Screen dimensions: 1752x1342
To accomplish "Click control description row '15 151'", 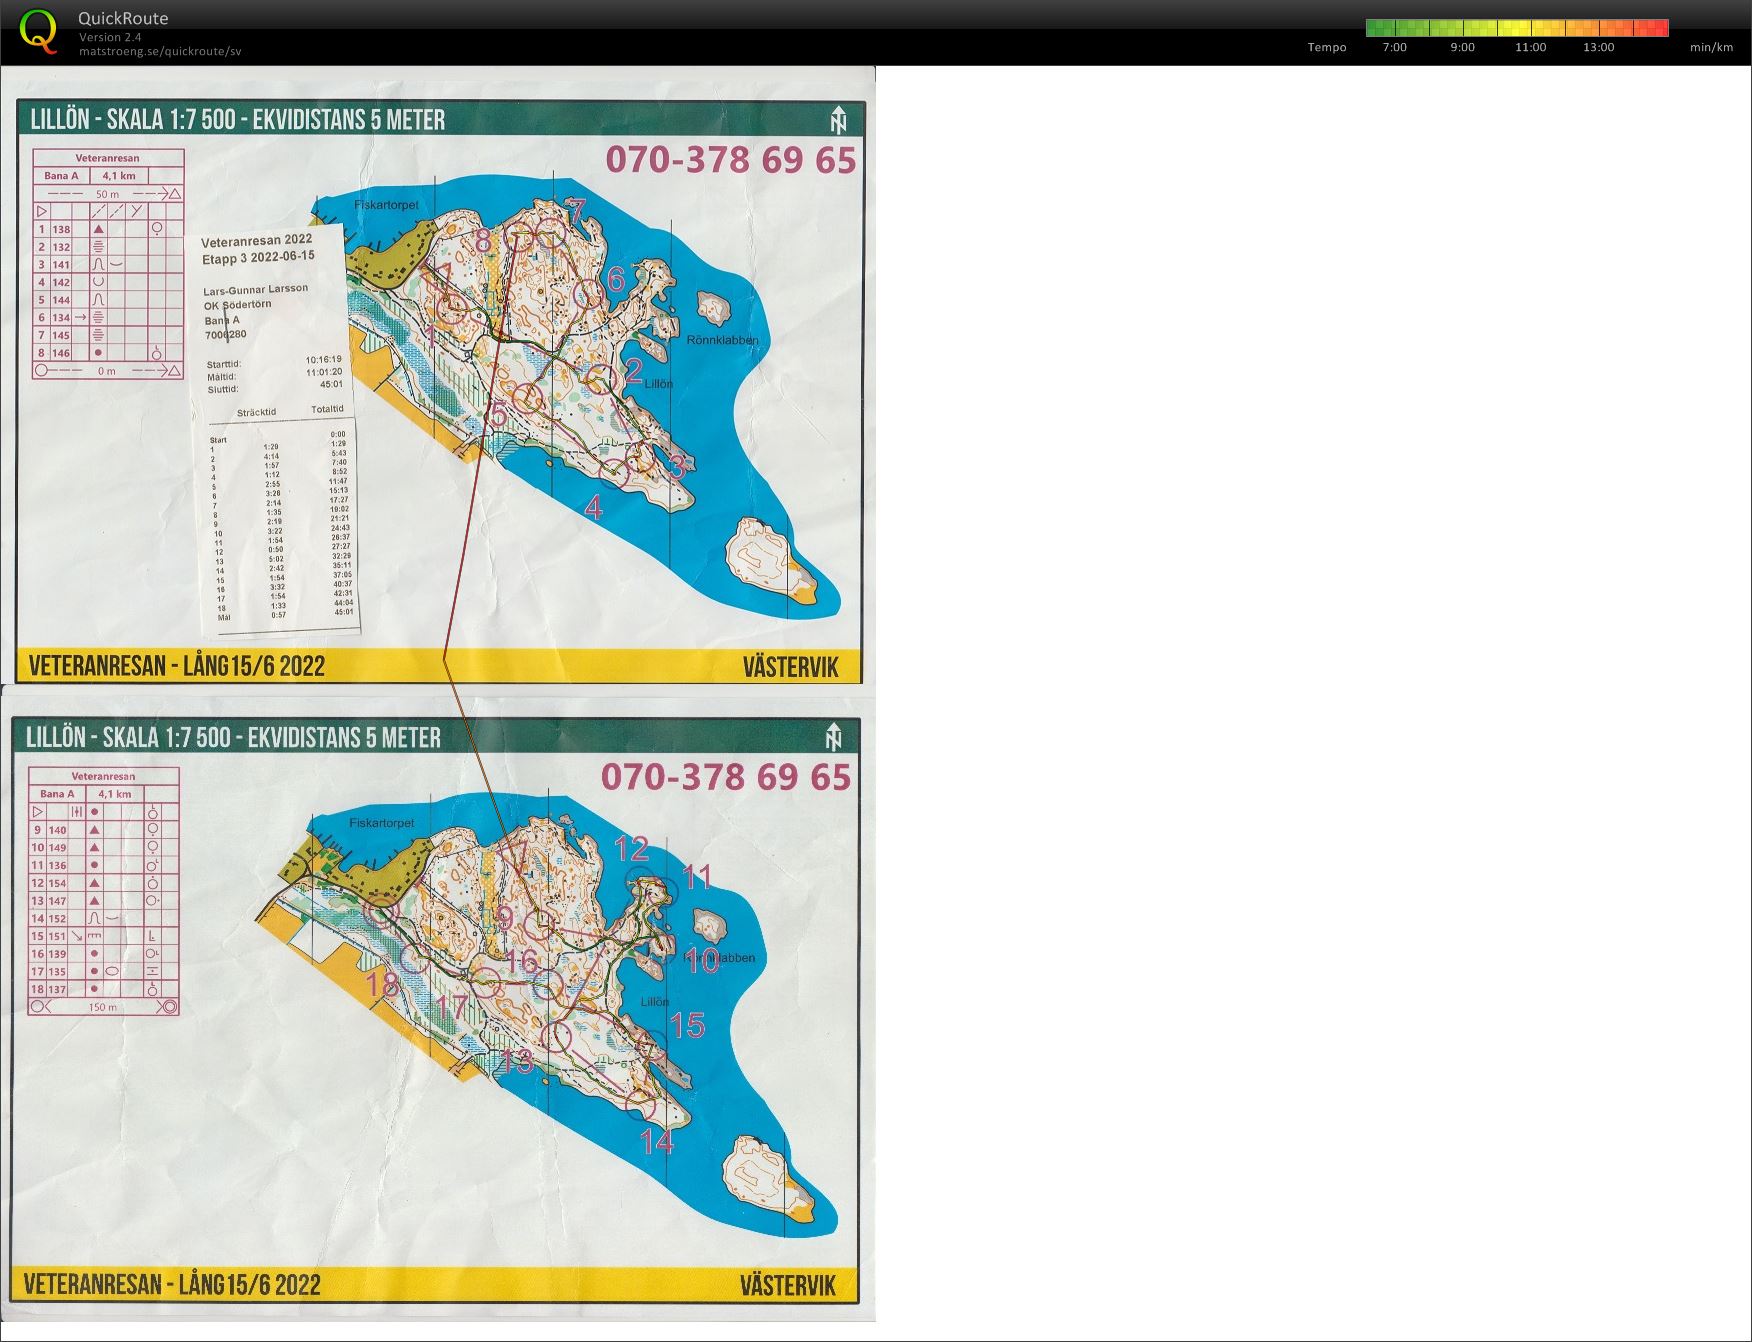I will (104, 936).
